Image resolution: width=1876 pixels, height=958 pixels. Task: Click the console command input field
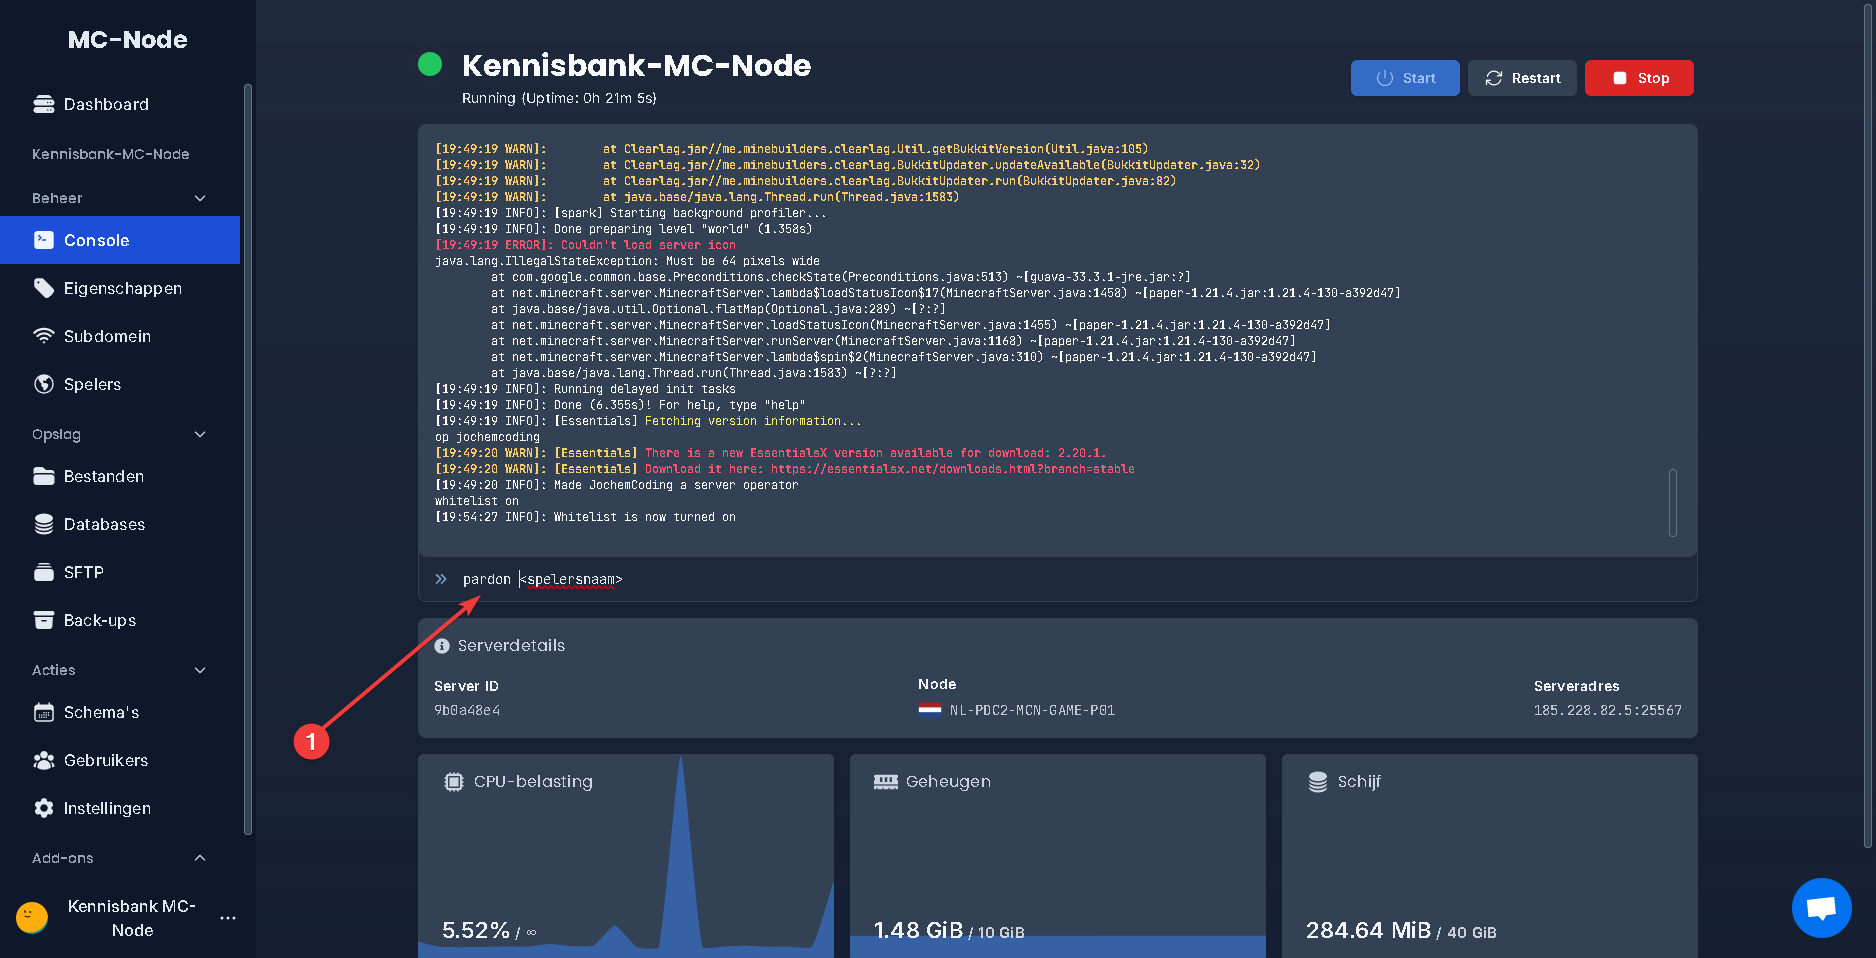[1058, 579]
